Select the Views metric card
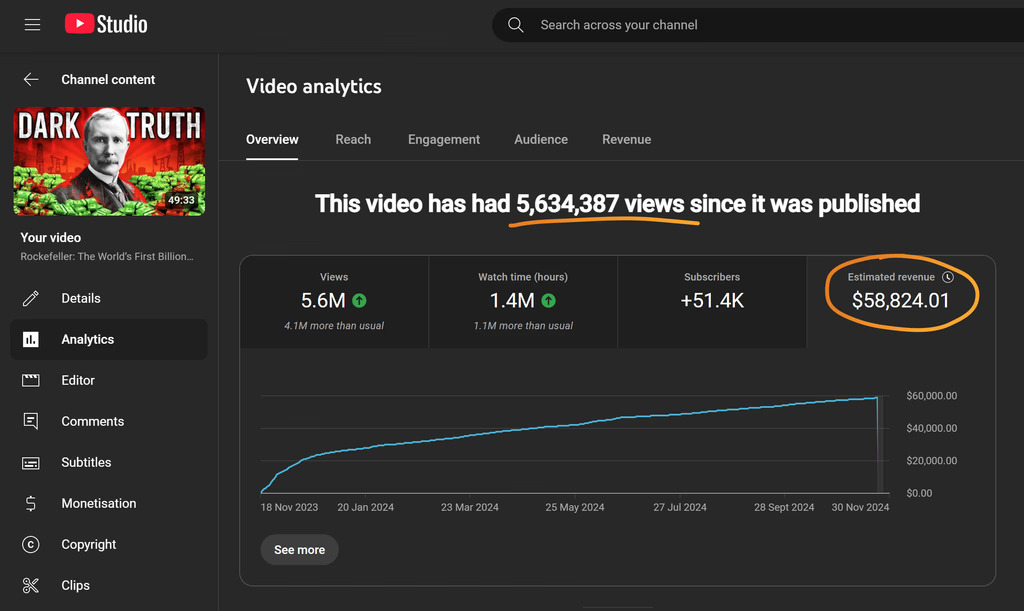The height and width of the screenshot is (611, 1024). 334,302
